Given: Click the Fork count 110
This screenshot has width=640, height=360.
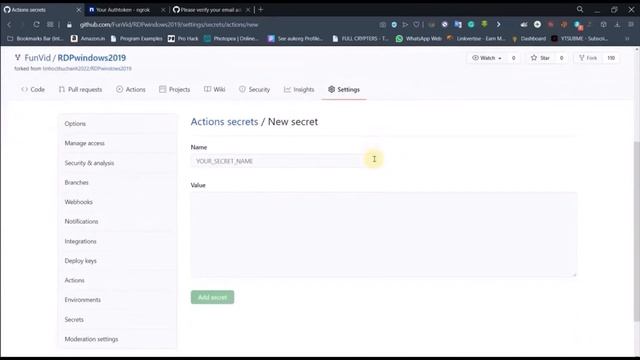Looking at the screenshot, I should pos(611,58).
